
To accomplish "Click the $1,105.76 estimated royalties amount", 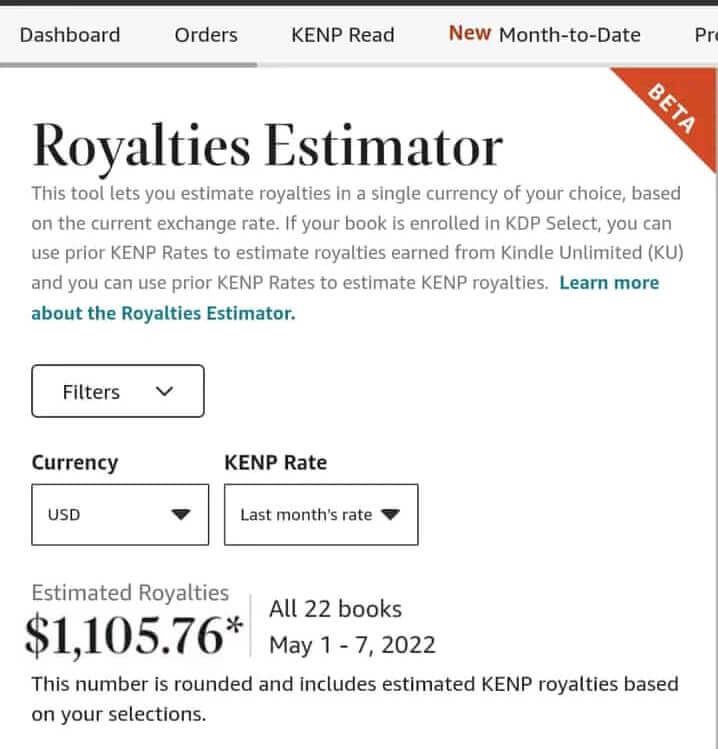I will (125, 636).
